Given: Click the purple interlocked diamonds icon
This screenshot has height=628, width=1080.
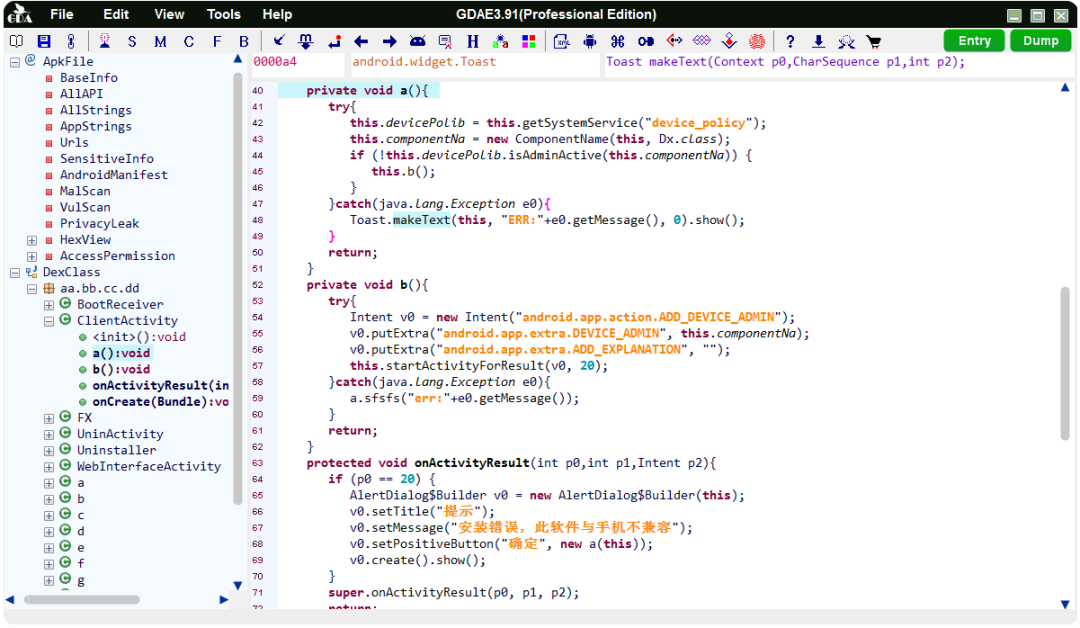Looking at the screenshot, I should [x=701, y=41].
